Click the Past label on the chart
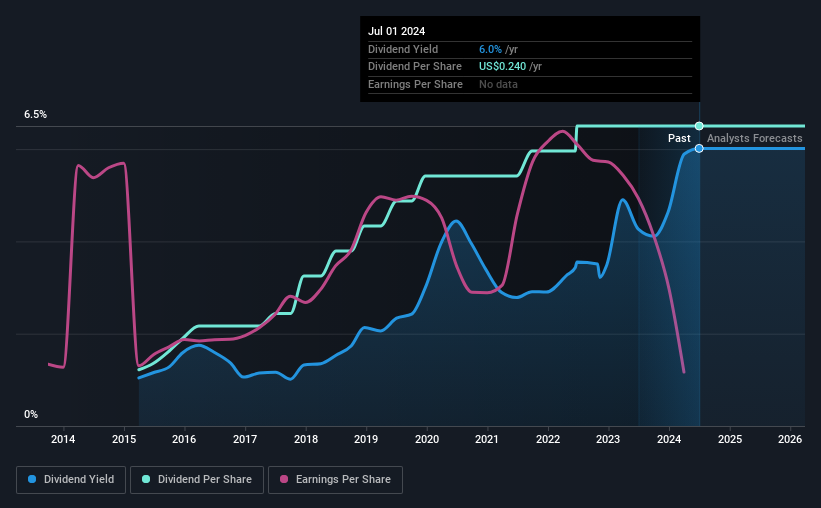This screenshot has width=821, height=508. tap(679, 138)
